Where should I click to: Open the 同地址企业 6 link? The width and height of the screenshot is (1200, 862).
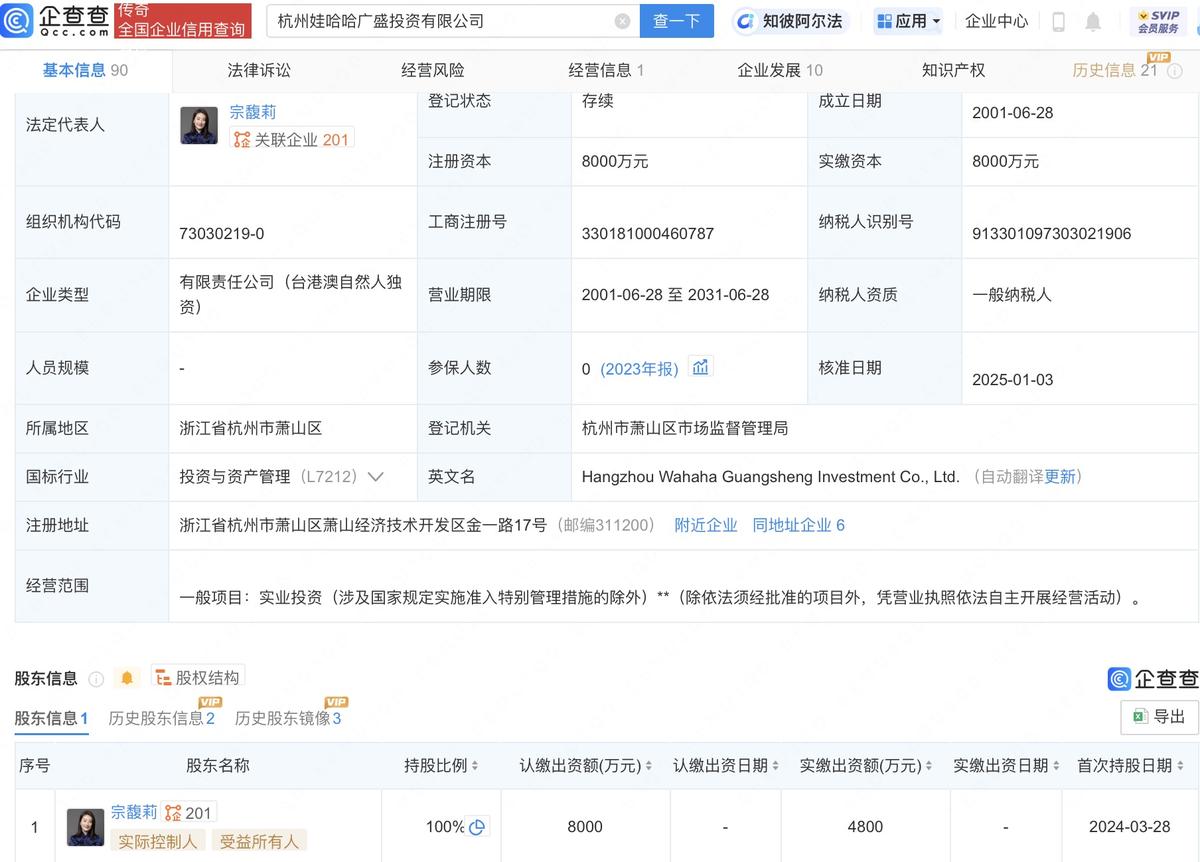(798, 524)
